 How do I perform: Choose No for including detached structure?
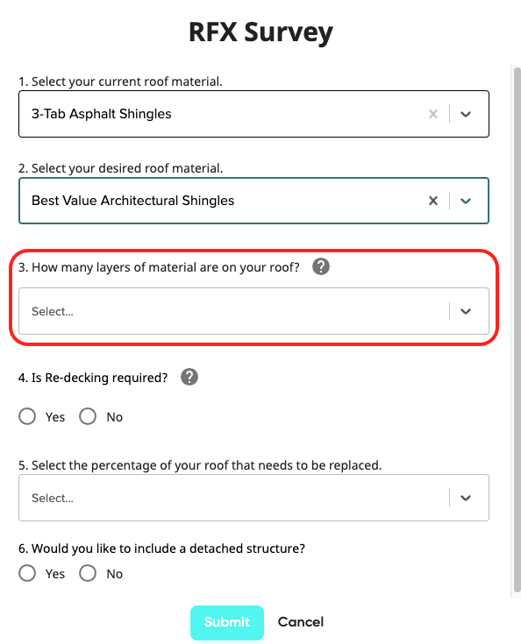[x=88, y=573]
